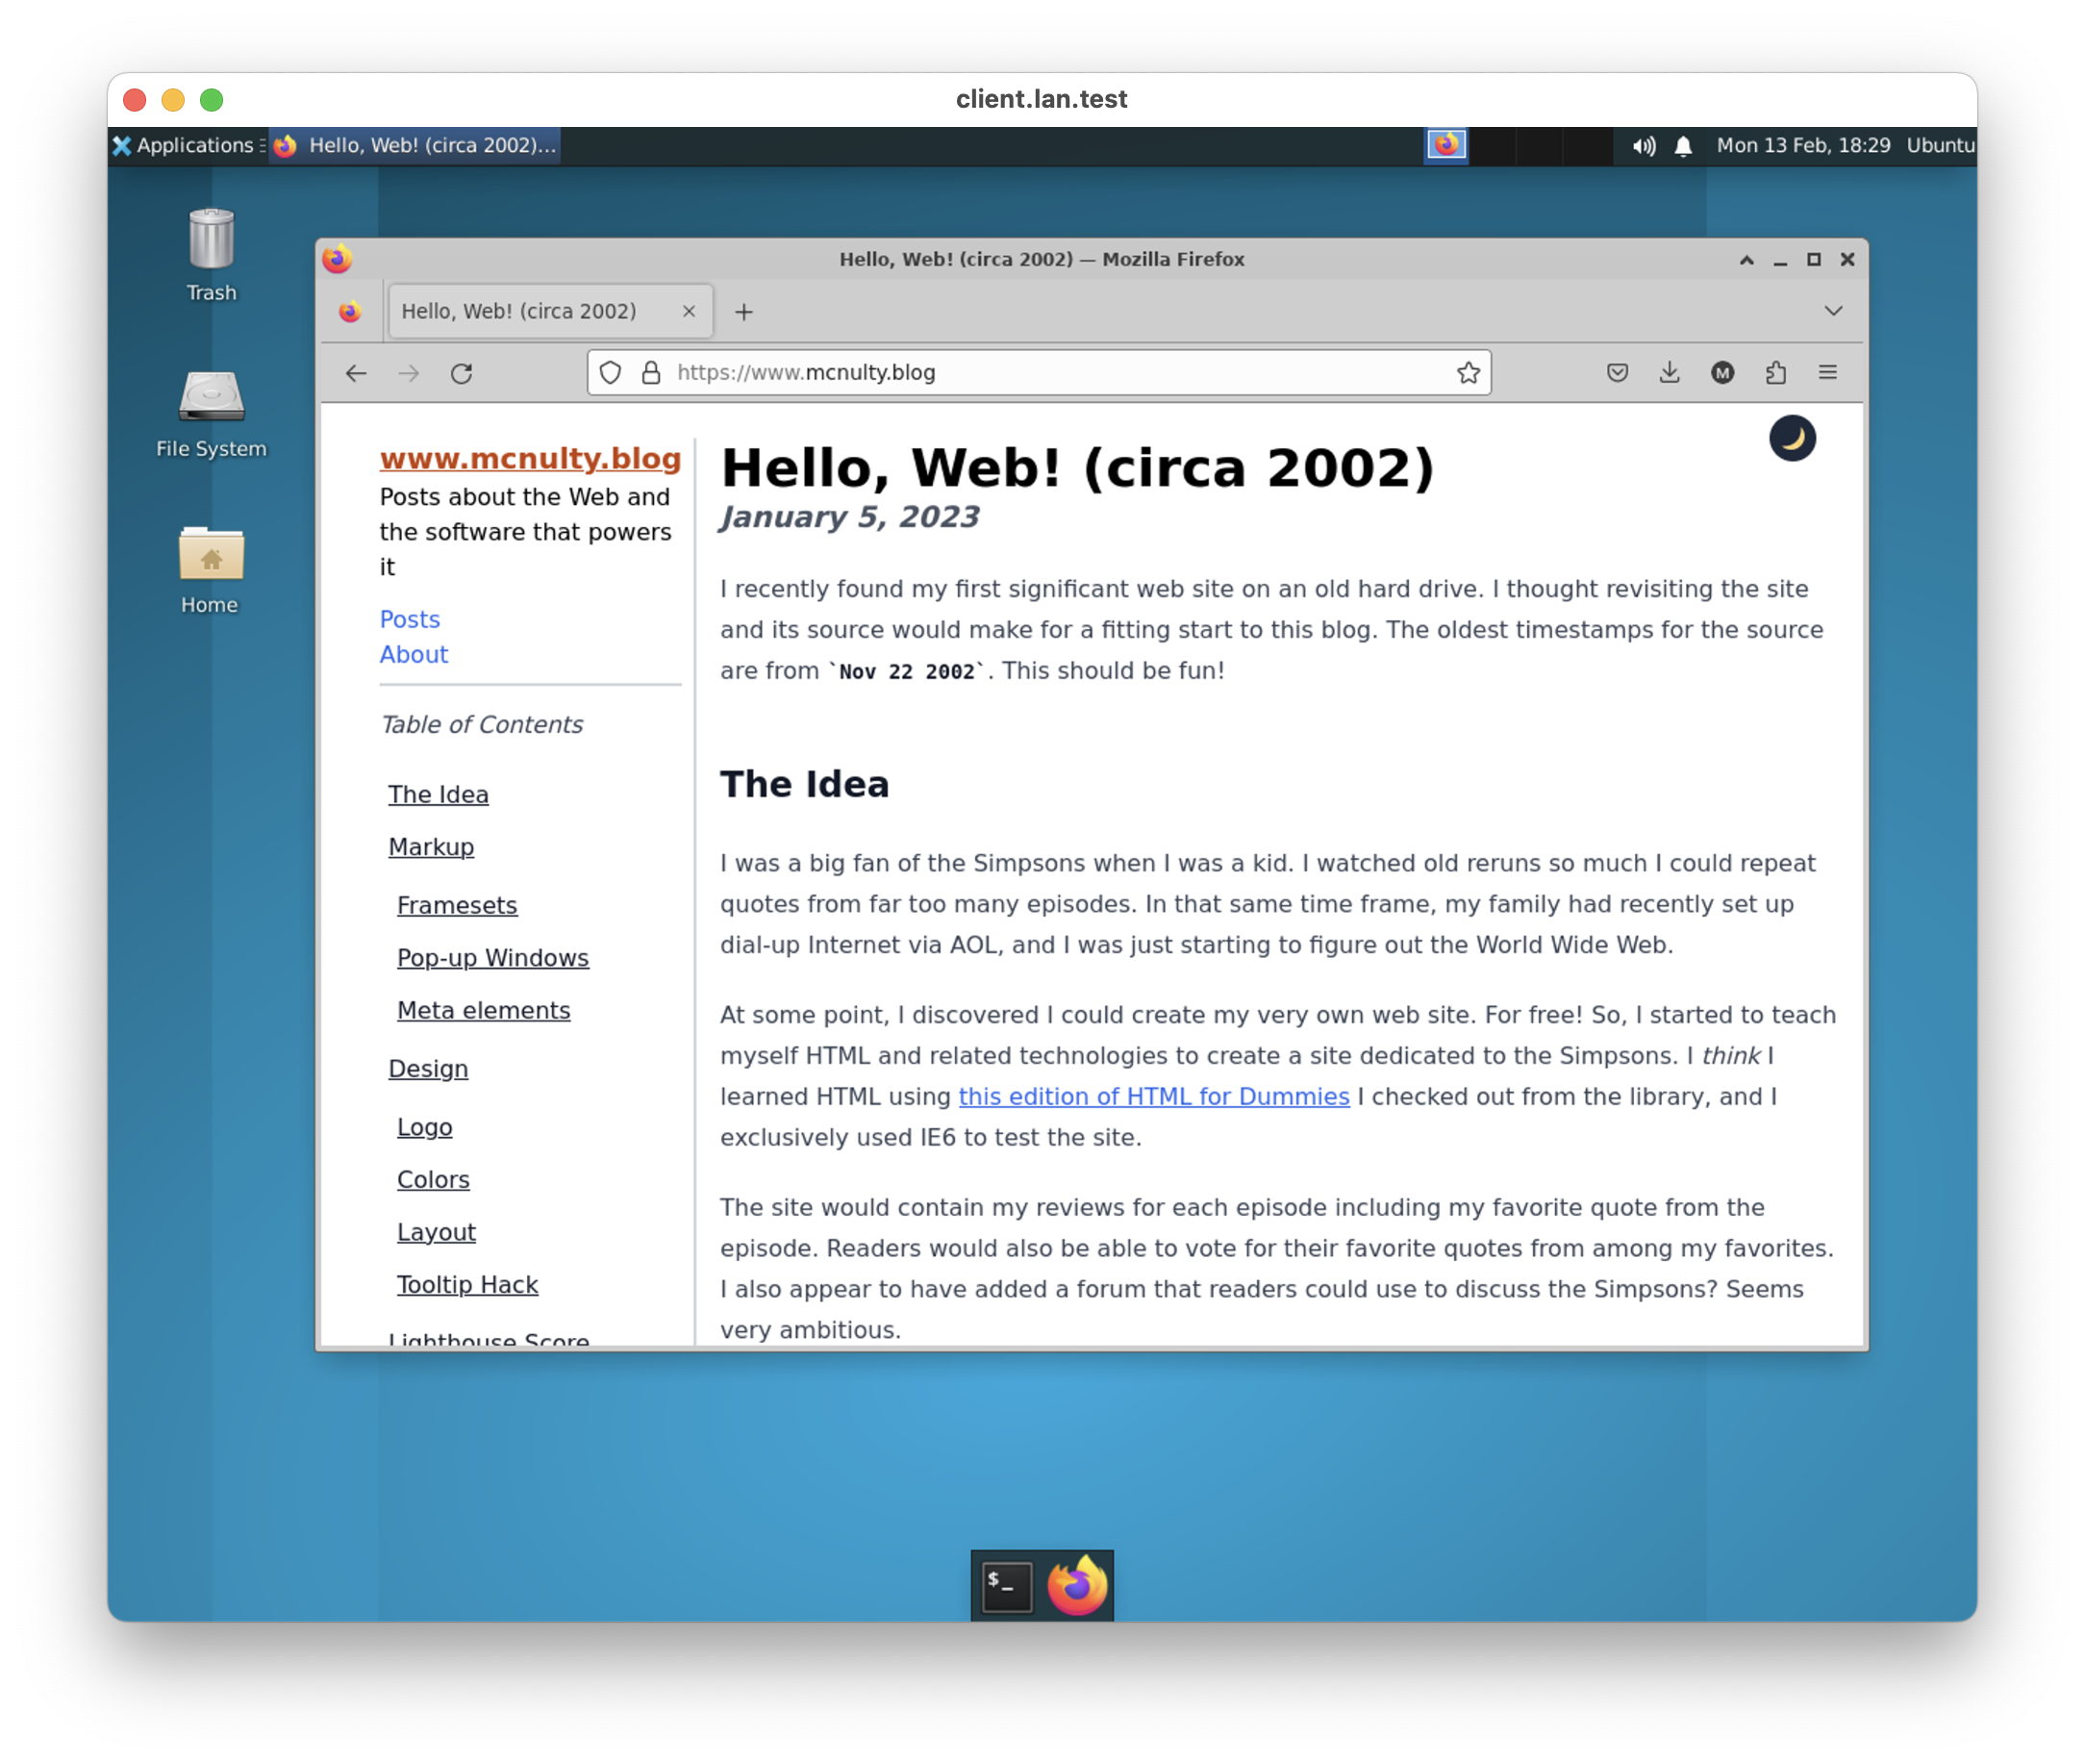Viewport: 2085px width, 1764px height.
Task: Save page to Pocket
Action: 1617,373
